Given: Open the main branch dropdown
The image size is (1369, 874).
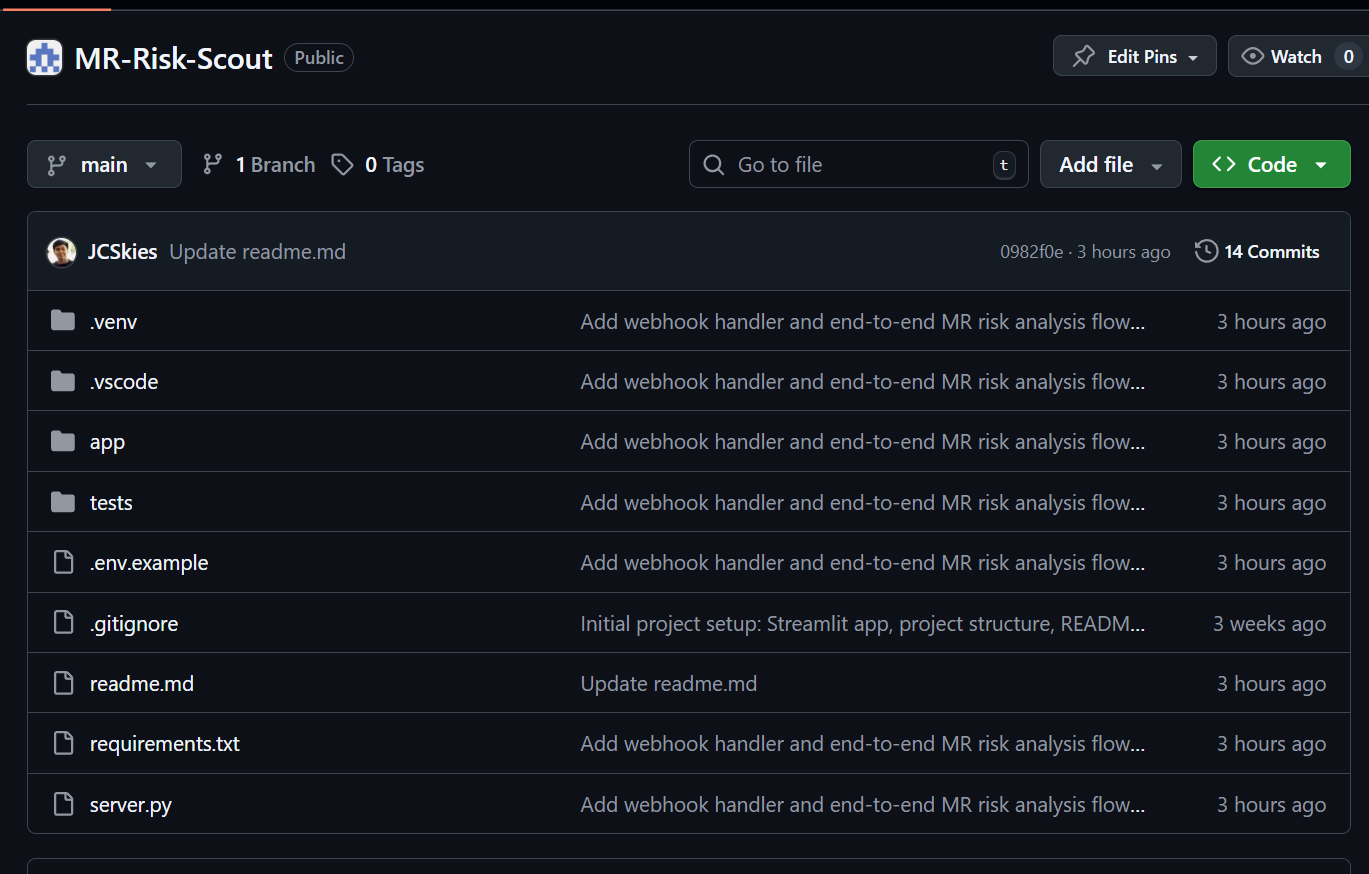Looking at the screenshot, I should click(x=104, y=165).
